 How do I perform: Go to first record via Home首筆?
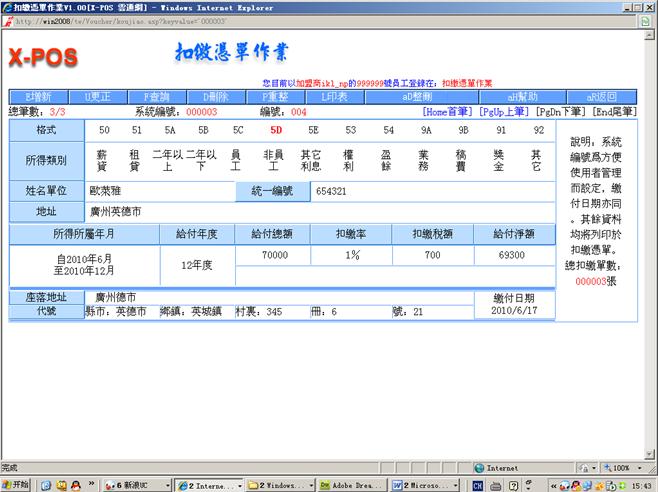tap(448, 112)
